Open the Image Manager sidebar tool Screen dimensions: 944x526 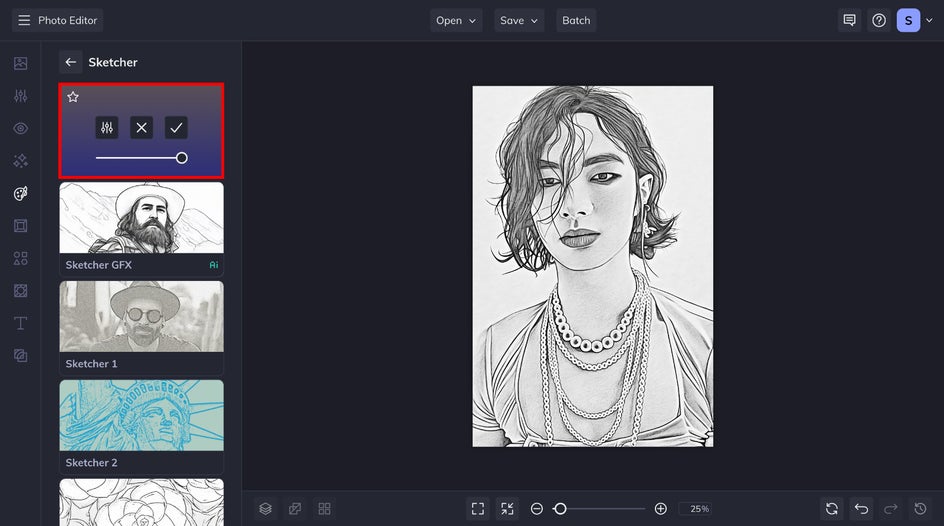[x=20, y=63]
